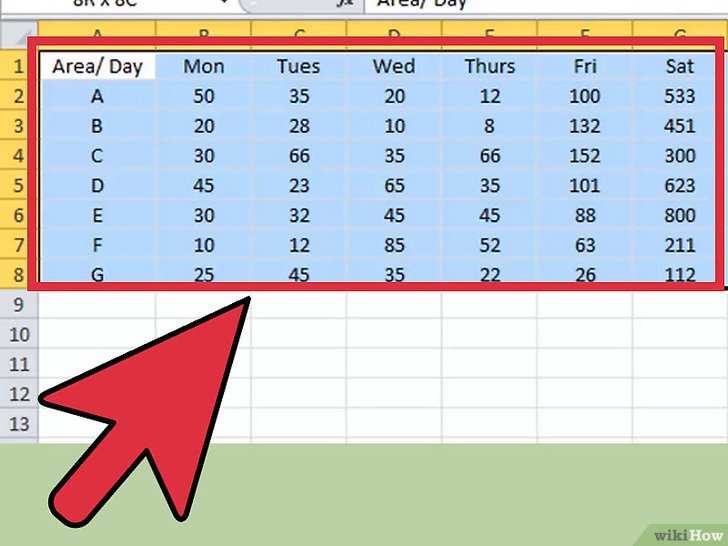The width and height of the screenshot is (728, 546).
Task: Select the cell containing 152
Action: 585,155
